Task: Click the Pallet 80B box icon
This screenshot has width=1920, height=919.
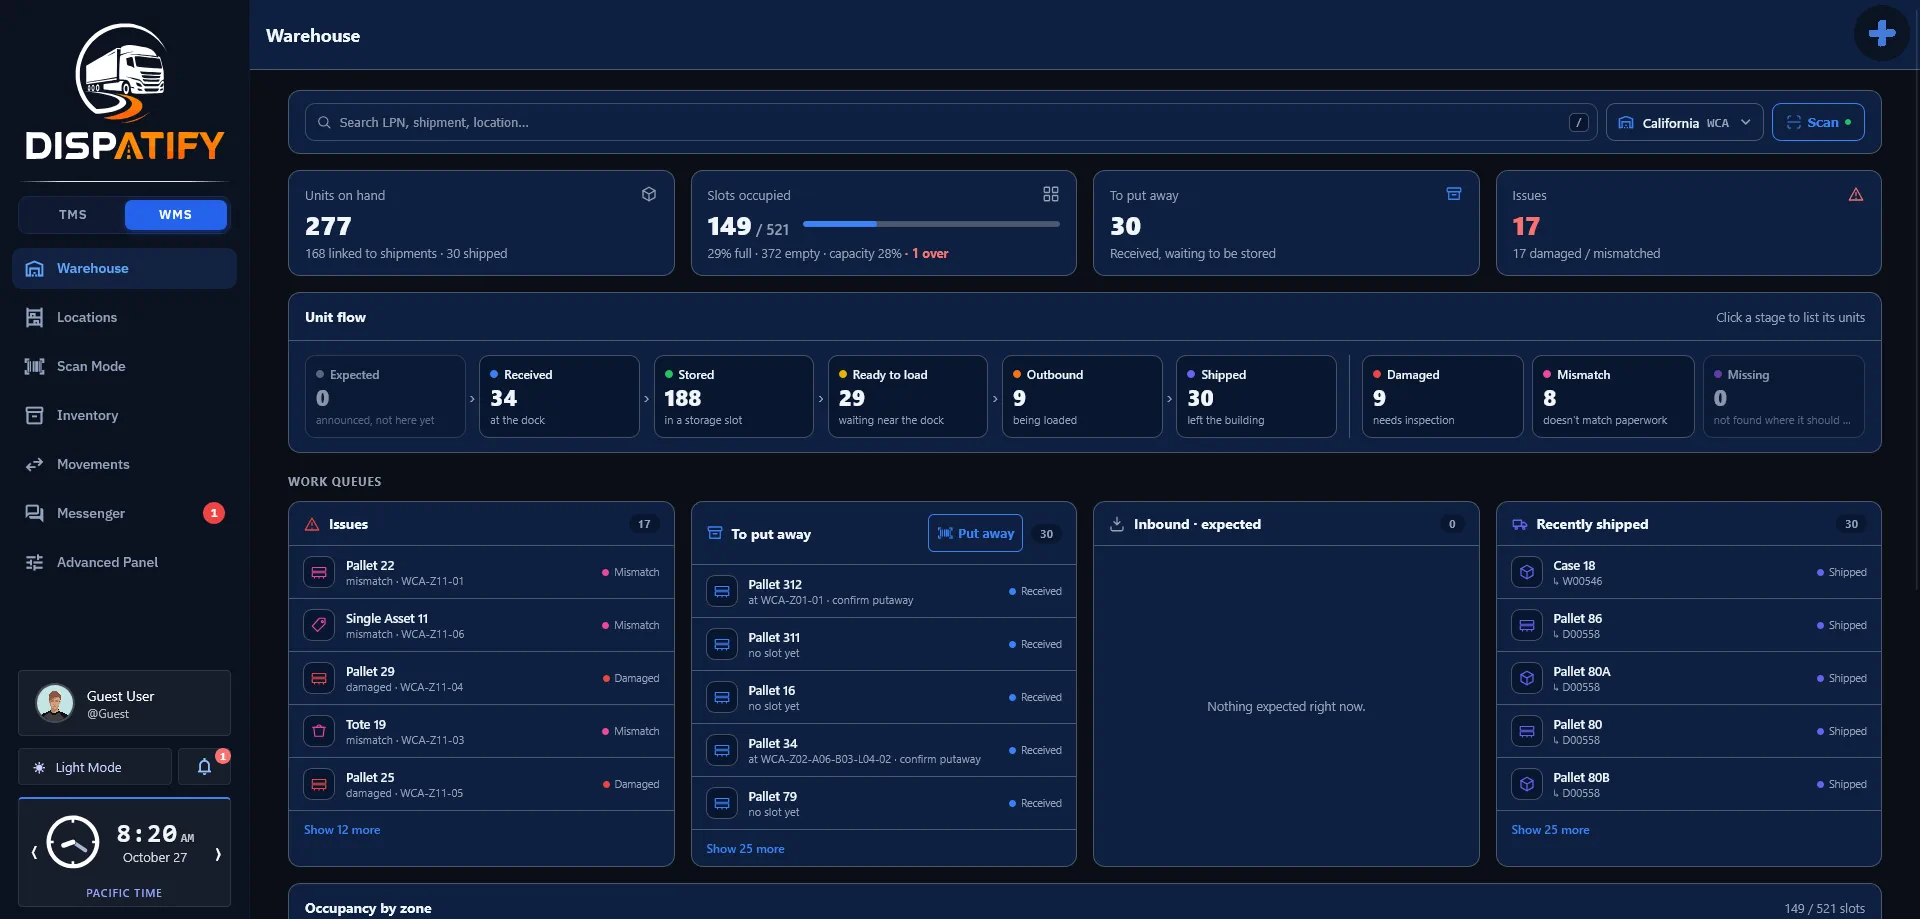Action: coord(1527,784)
